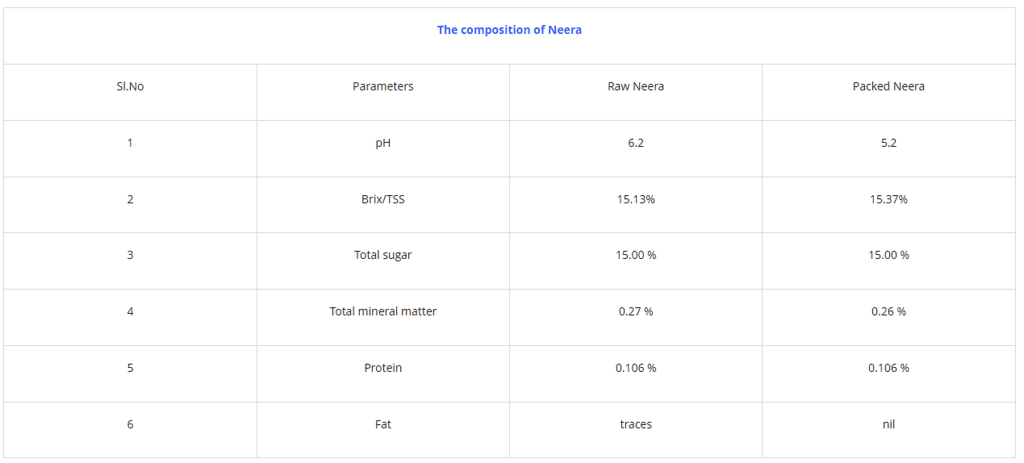Screen dimensions: 1024x463
Task: Click the 0.27 % mineral matter value
Action: coord(636,312)
